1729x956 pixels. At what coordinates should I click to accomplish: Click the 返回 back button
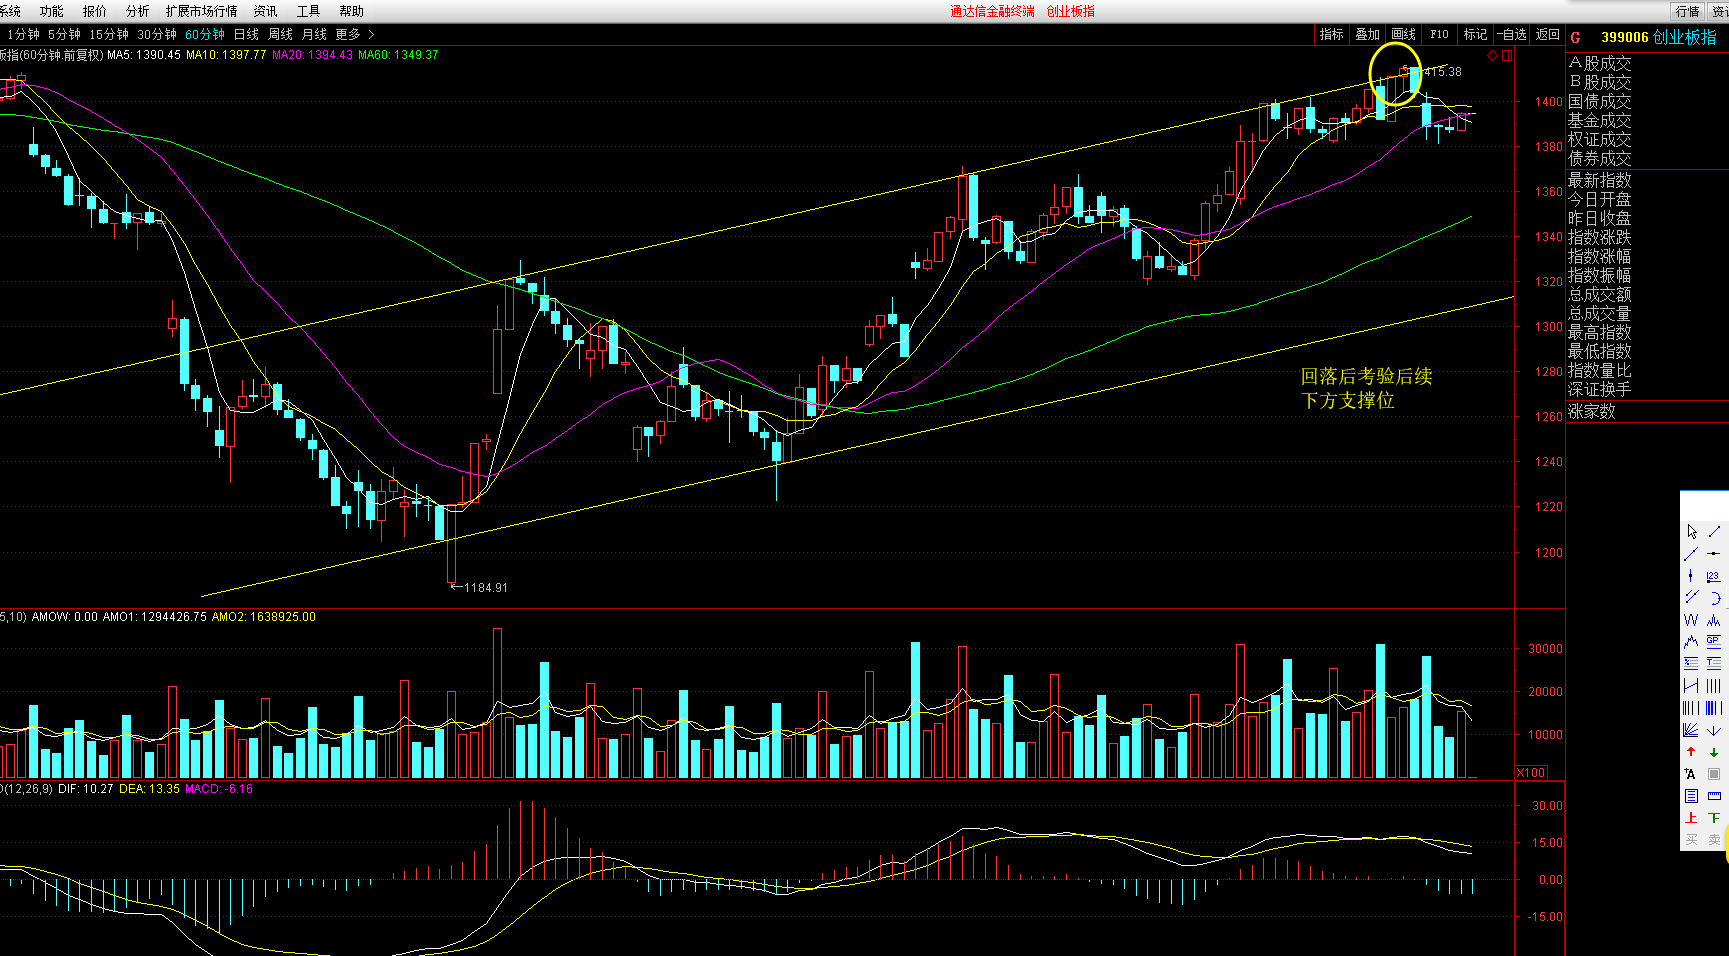click(1548, 34)
